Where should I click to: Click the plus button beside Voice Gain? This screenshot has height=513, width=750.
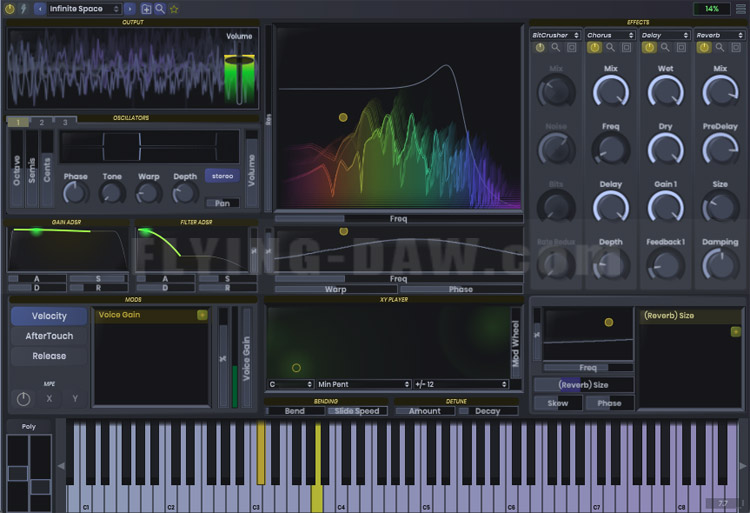click(x=202, y=315)
